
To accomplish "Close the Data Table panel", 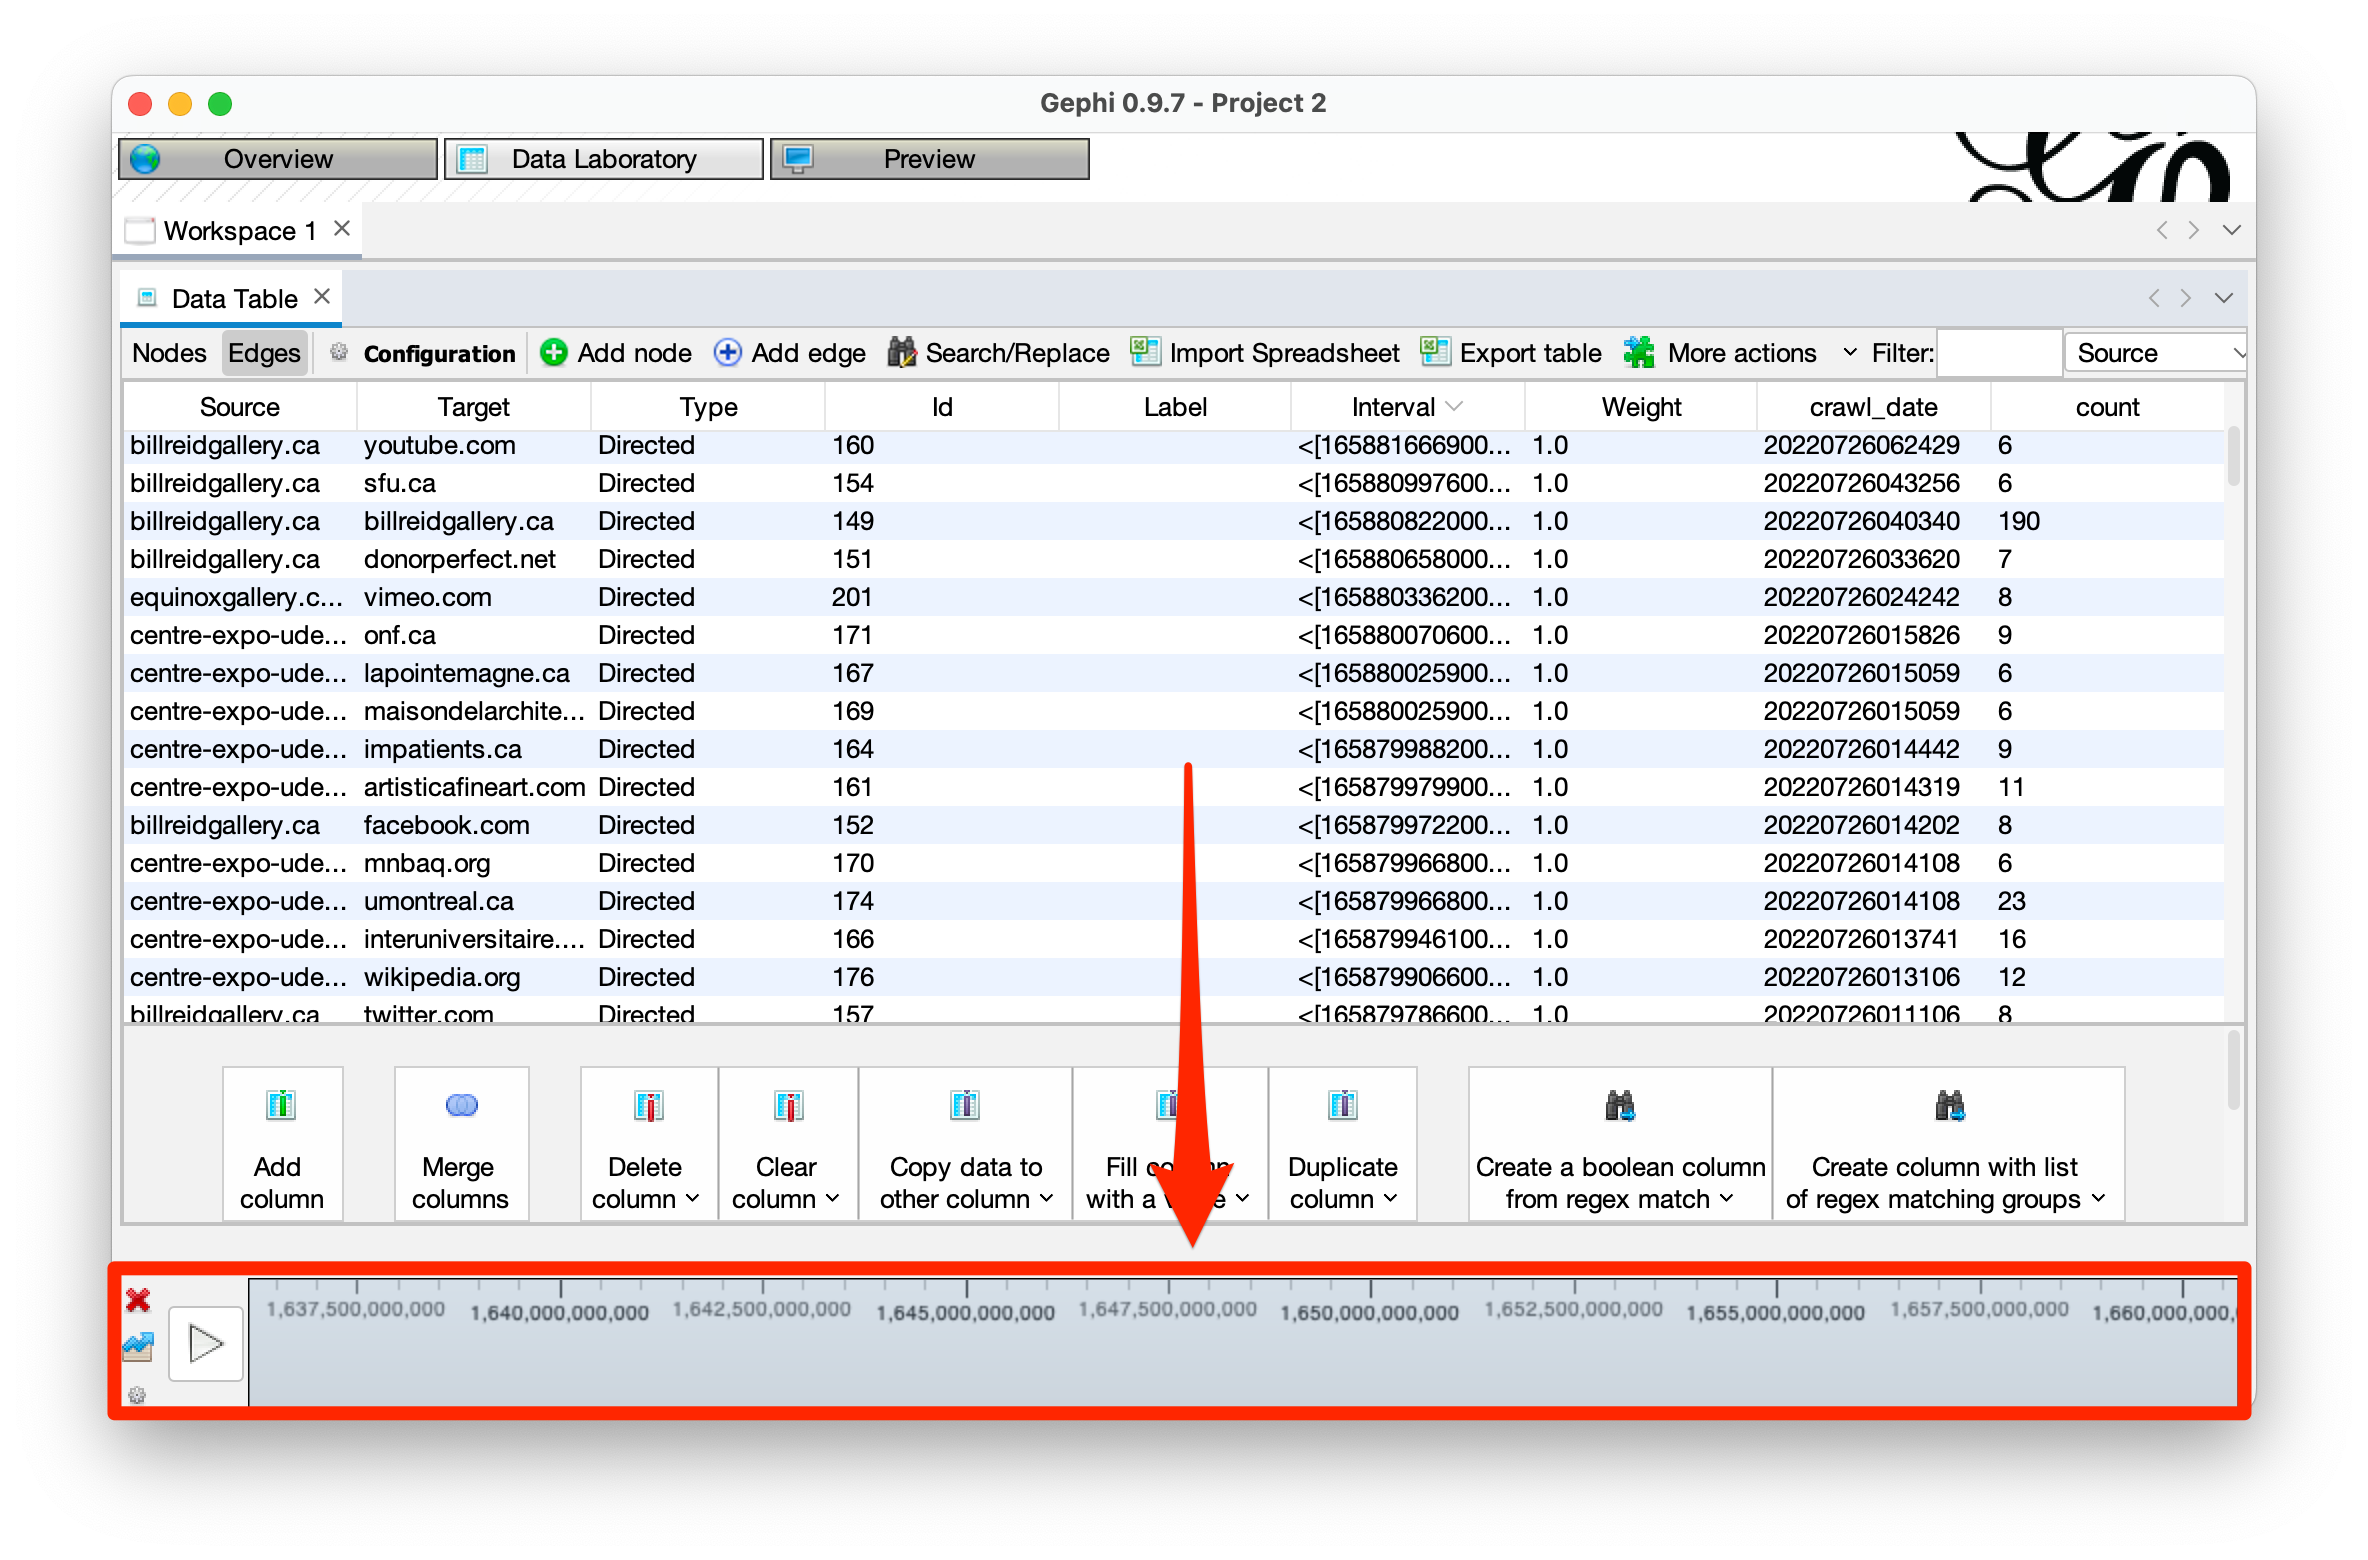I will 322,297.
